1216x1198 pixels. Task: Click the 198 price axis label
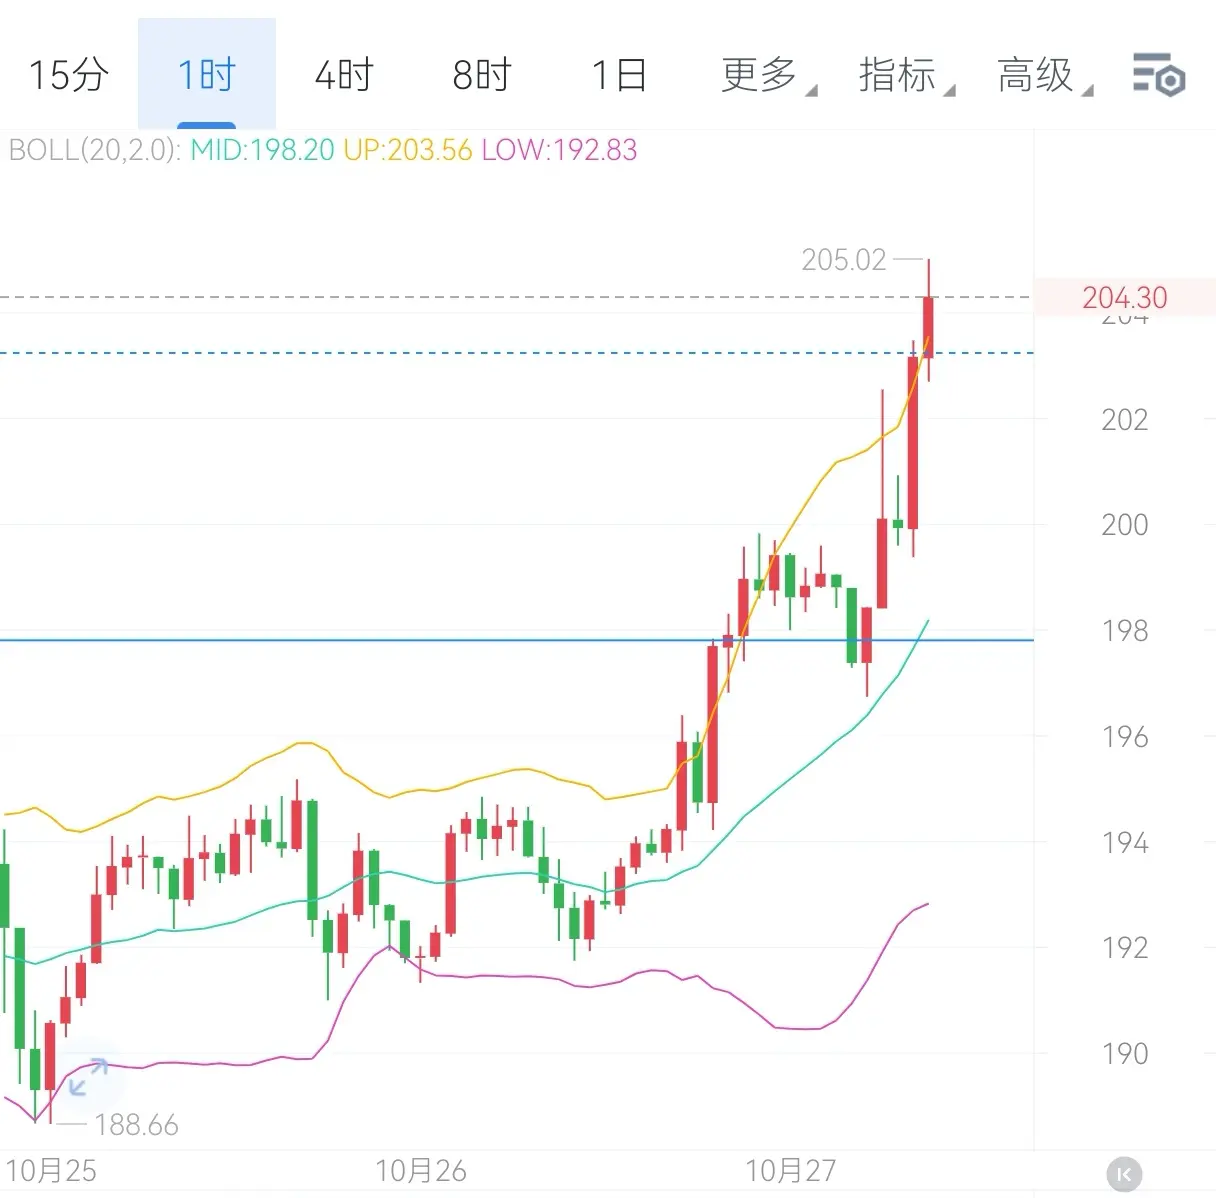[1125, 631]
